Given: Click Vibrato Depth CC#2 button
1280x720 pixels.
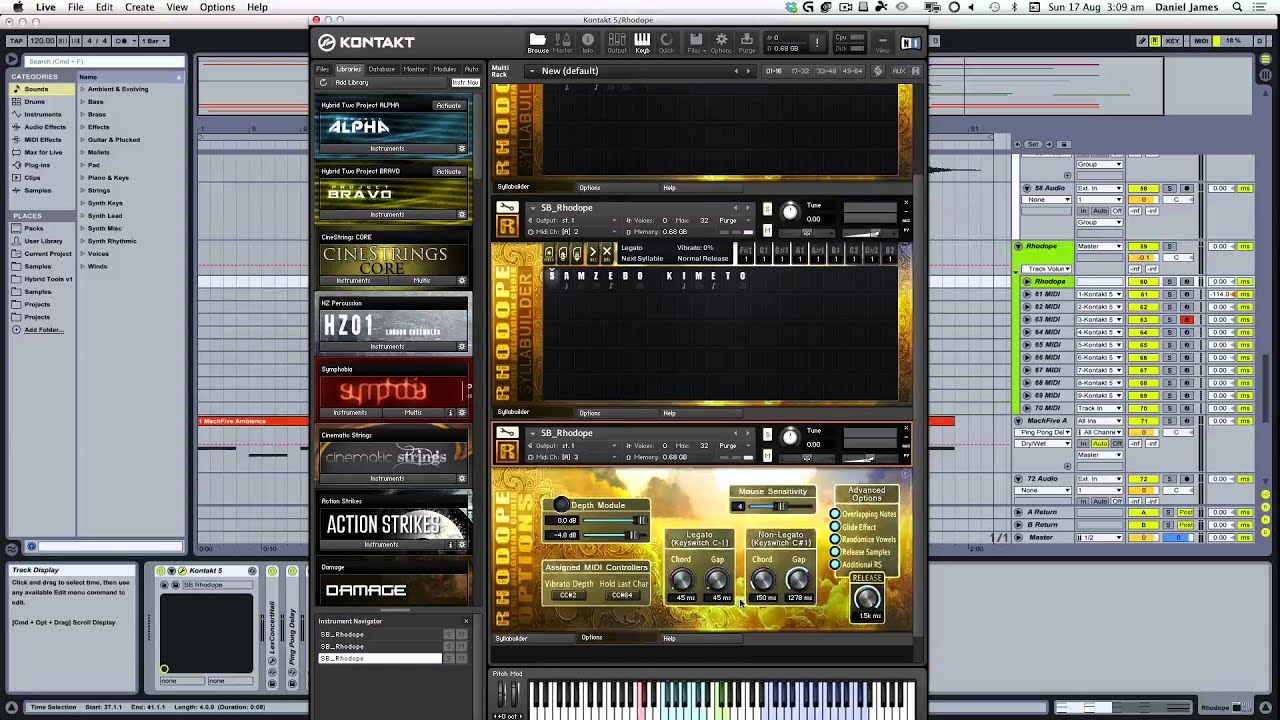Looking at the screenshot, I should coord(568,596).
